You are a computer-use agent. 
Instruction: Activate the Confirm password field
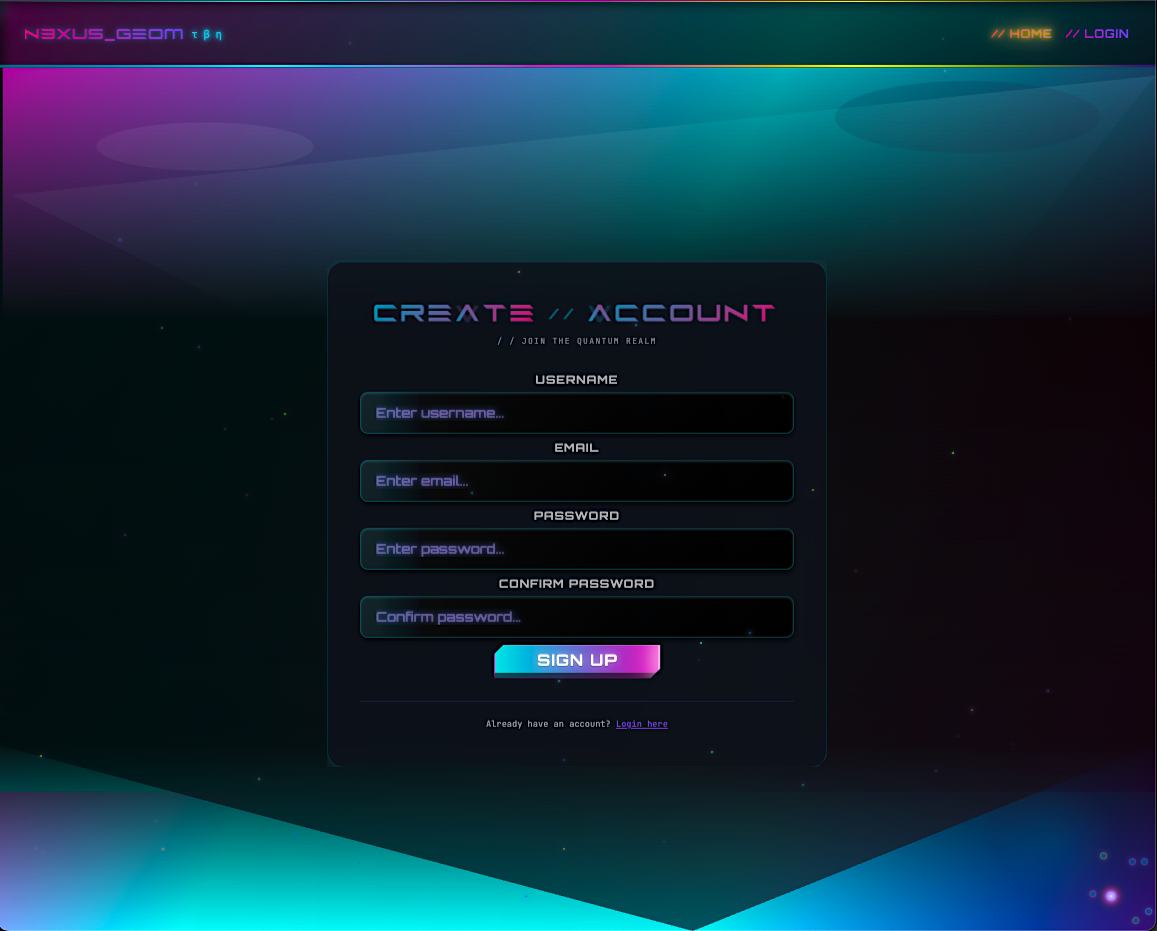[x=576, y=617]
